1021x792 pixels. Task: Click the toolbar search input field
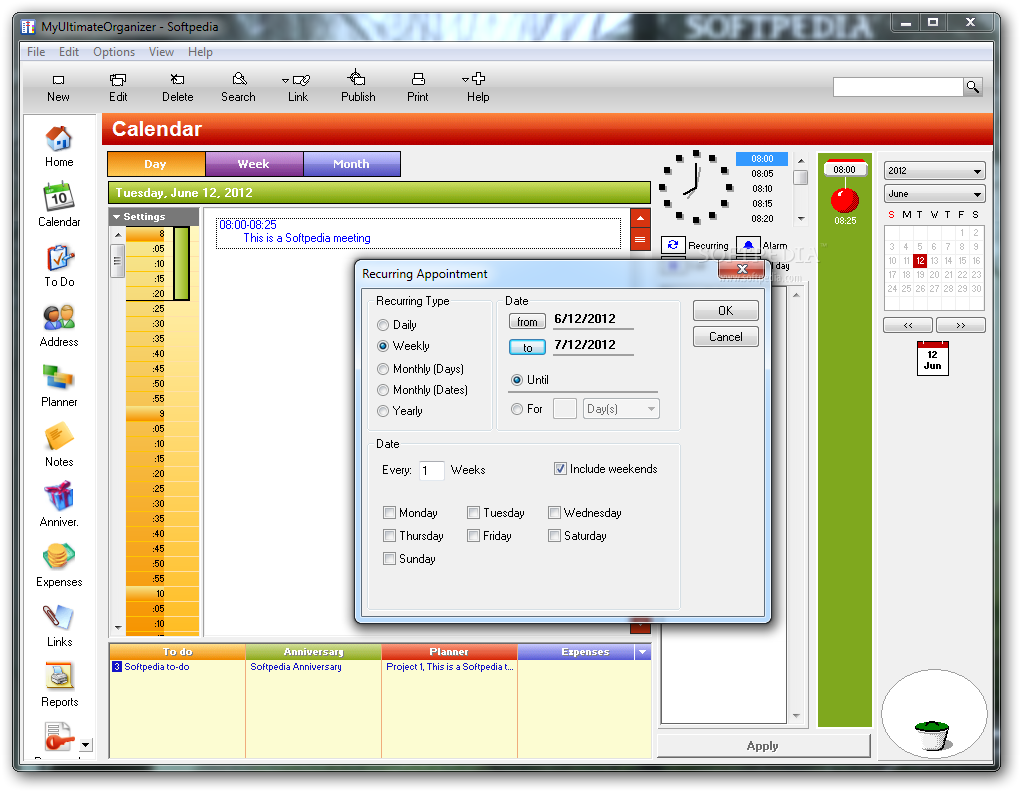pyautogui.click(x=898, y=87)
